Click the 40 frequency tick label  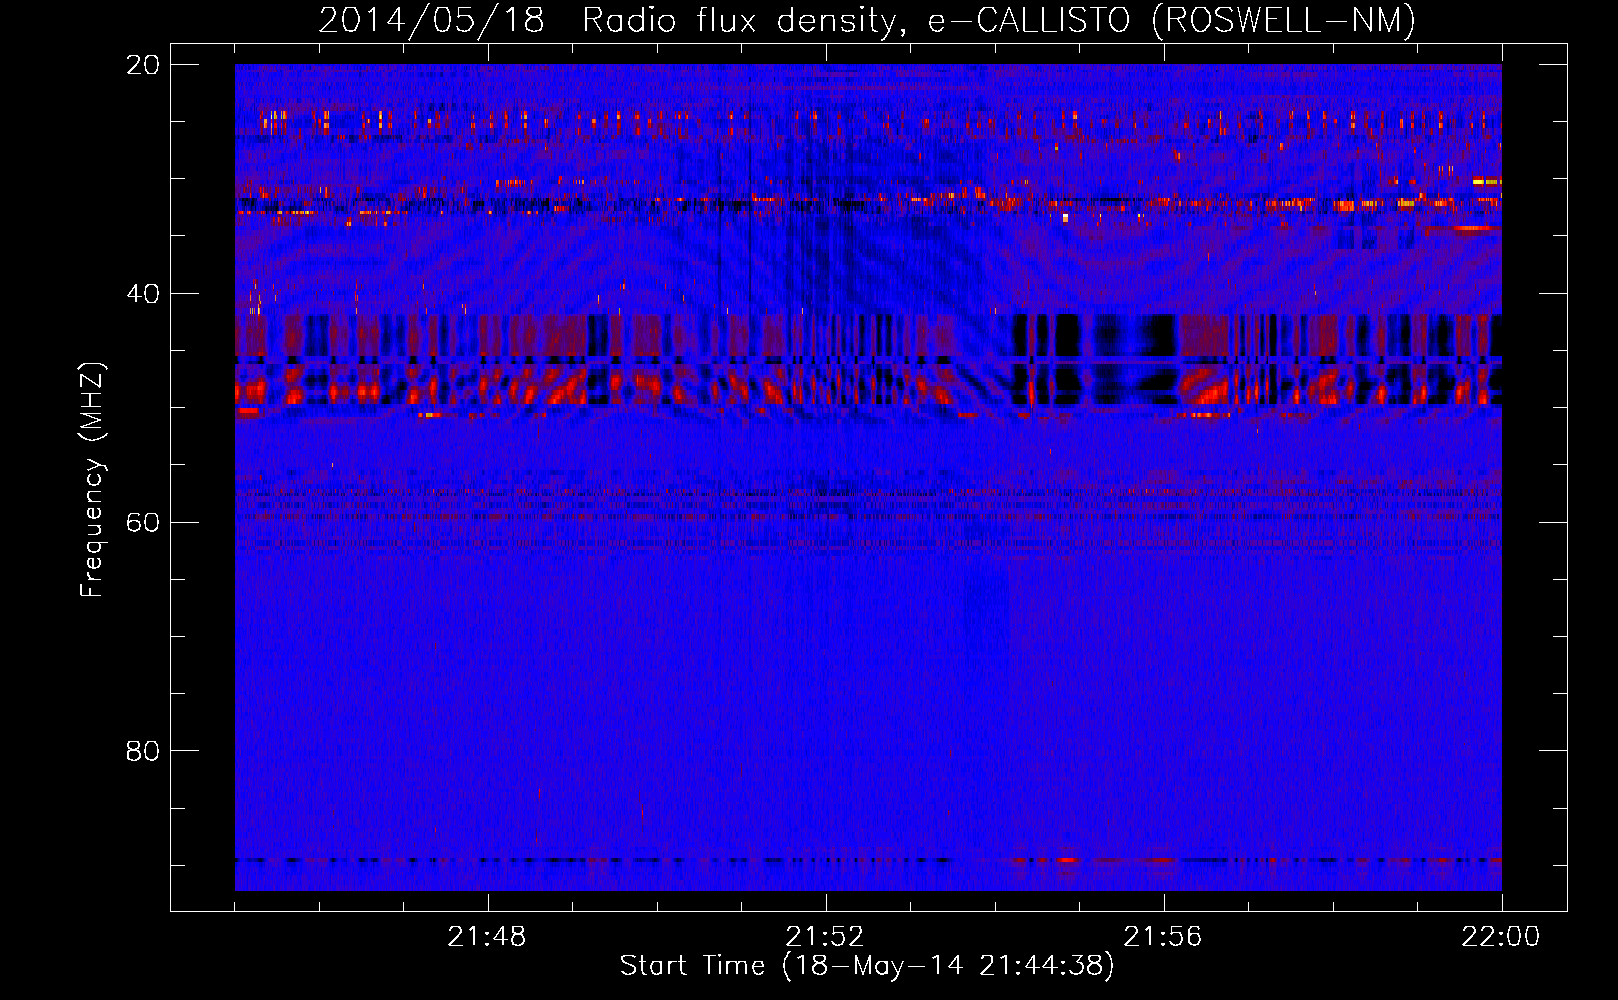[x=142, y=294]
